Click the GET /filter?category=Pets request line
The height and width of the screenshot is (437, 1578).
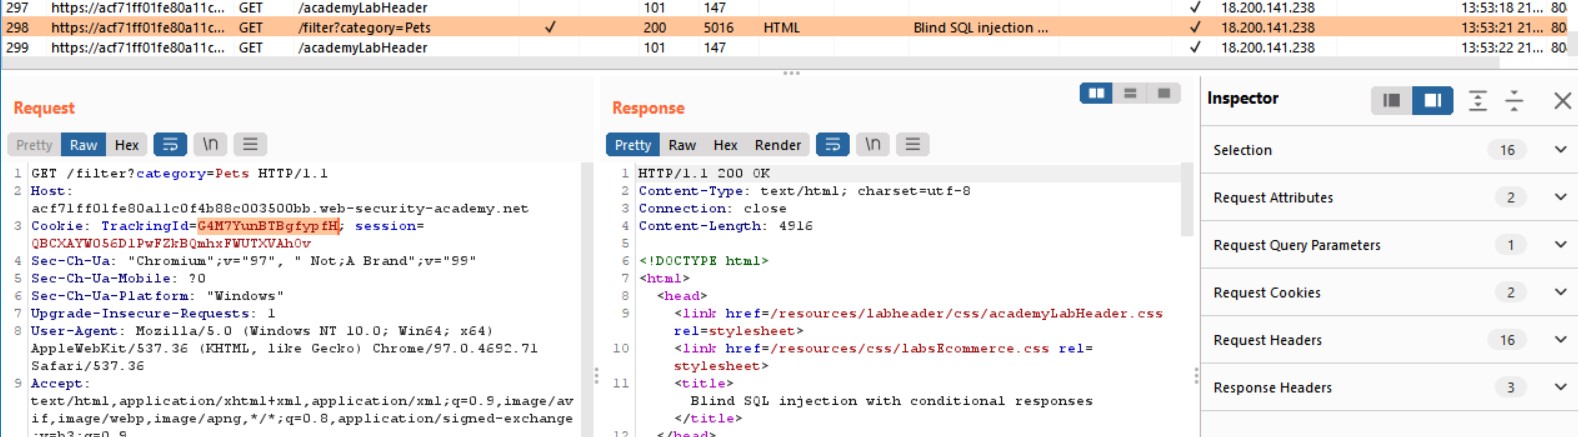[x=179, y=173]
